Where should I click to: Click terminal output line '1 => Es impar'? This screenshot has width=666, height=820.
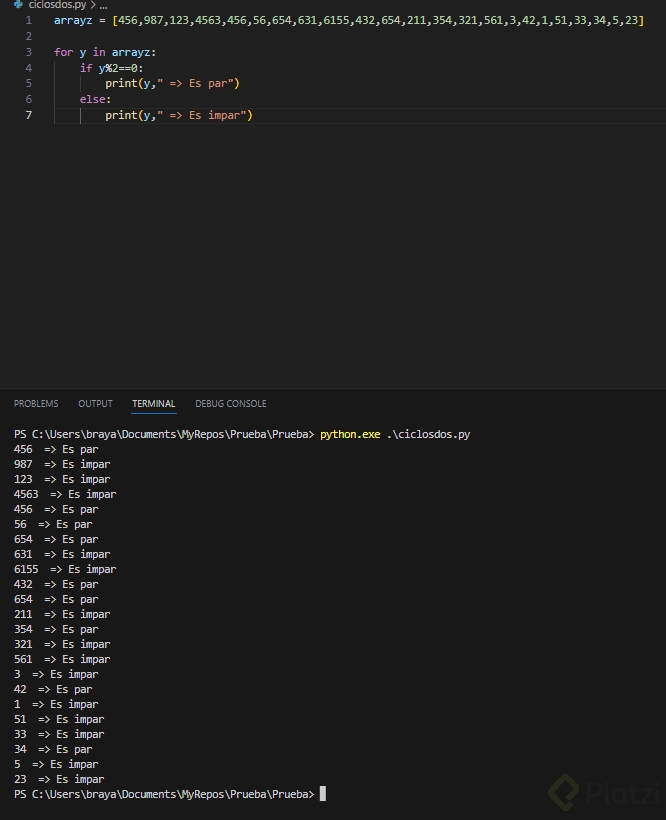56,704
